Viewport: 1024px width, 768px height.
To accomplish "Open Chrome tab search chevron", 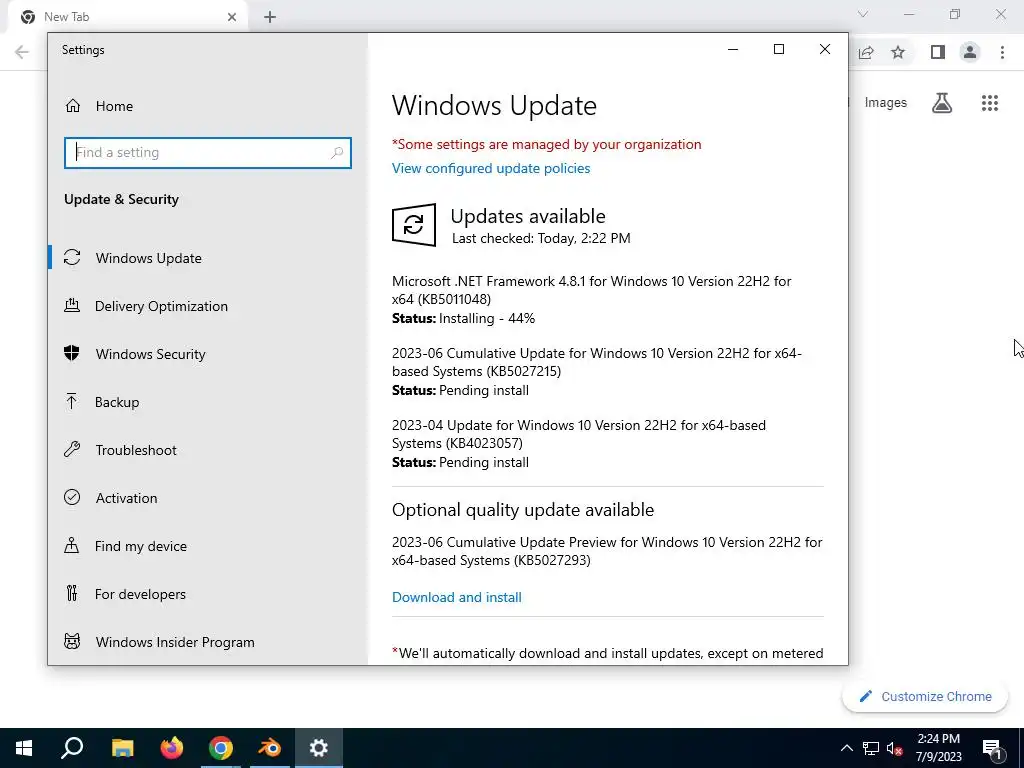I will (863, 14).
